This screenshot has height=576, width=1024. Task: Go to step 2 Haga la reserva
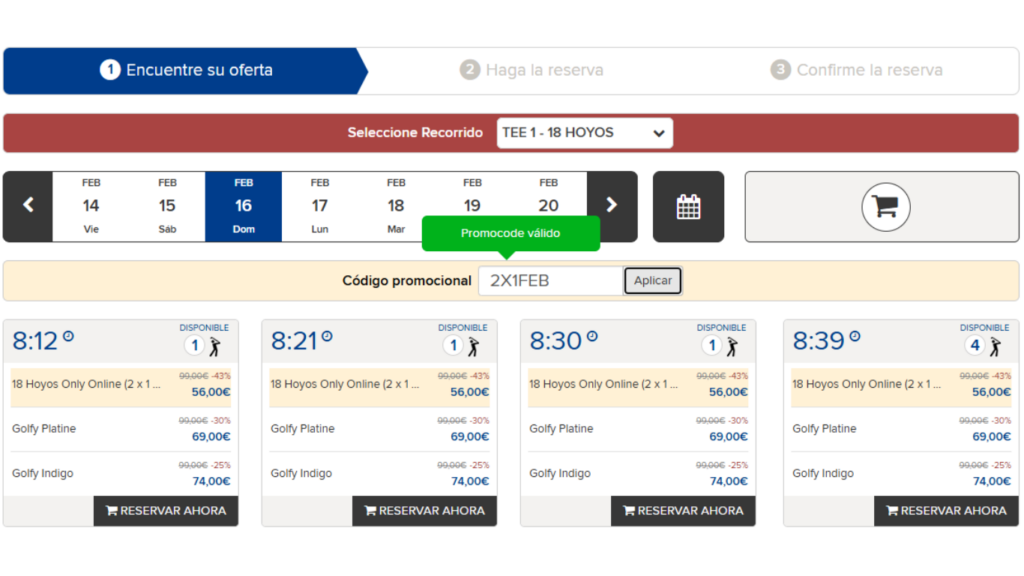[532, 70]
